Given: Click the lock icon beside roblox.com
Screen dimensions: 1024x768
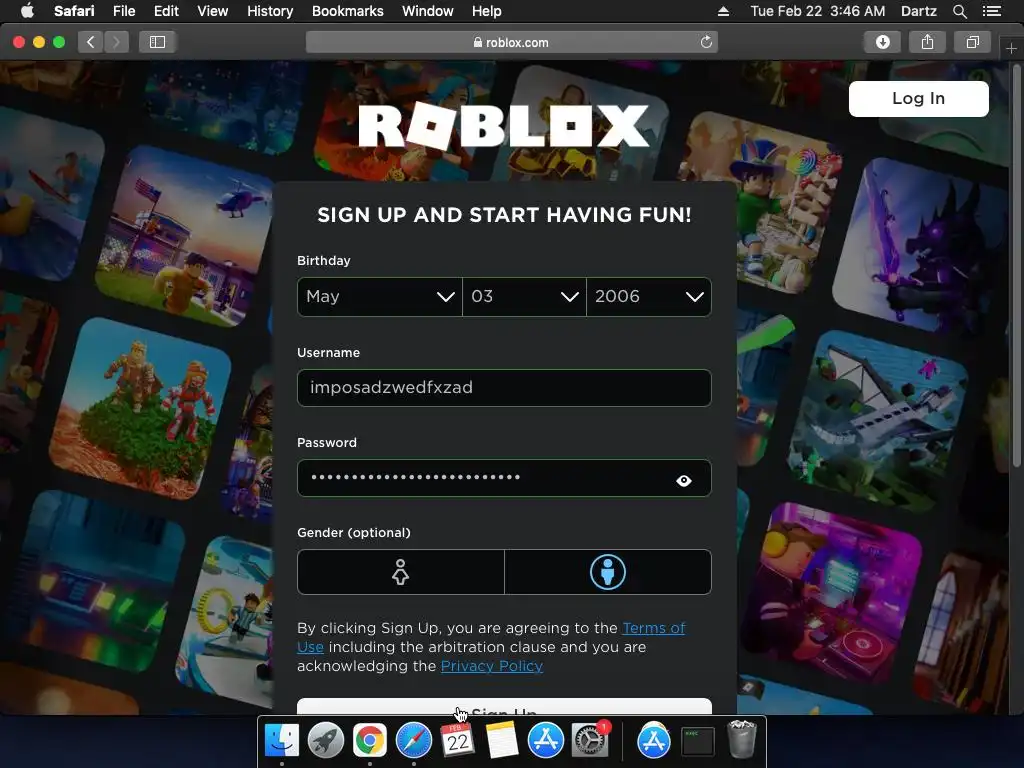Looking at the screenshot, I should (477, 42).
